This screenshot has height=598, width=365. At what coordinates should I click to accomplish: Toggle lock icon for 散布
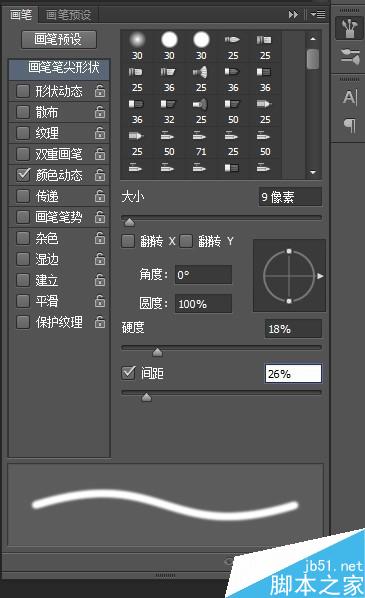point(100,112)
